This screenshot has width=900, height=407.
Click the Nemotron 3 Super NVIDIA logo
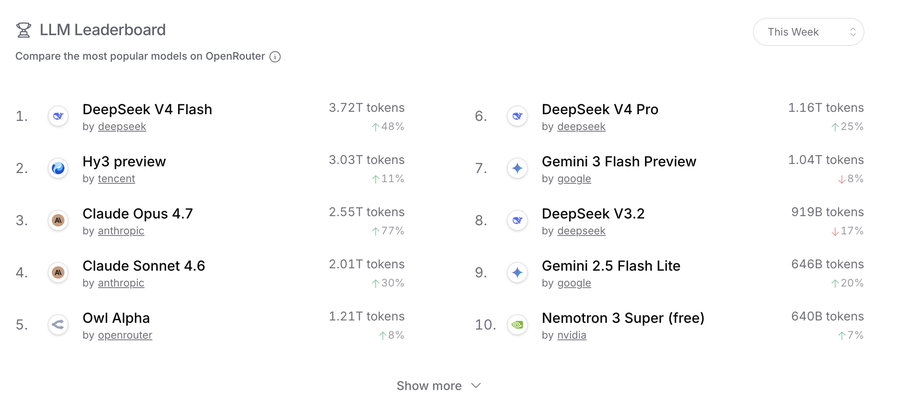pos(517,325)
